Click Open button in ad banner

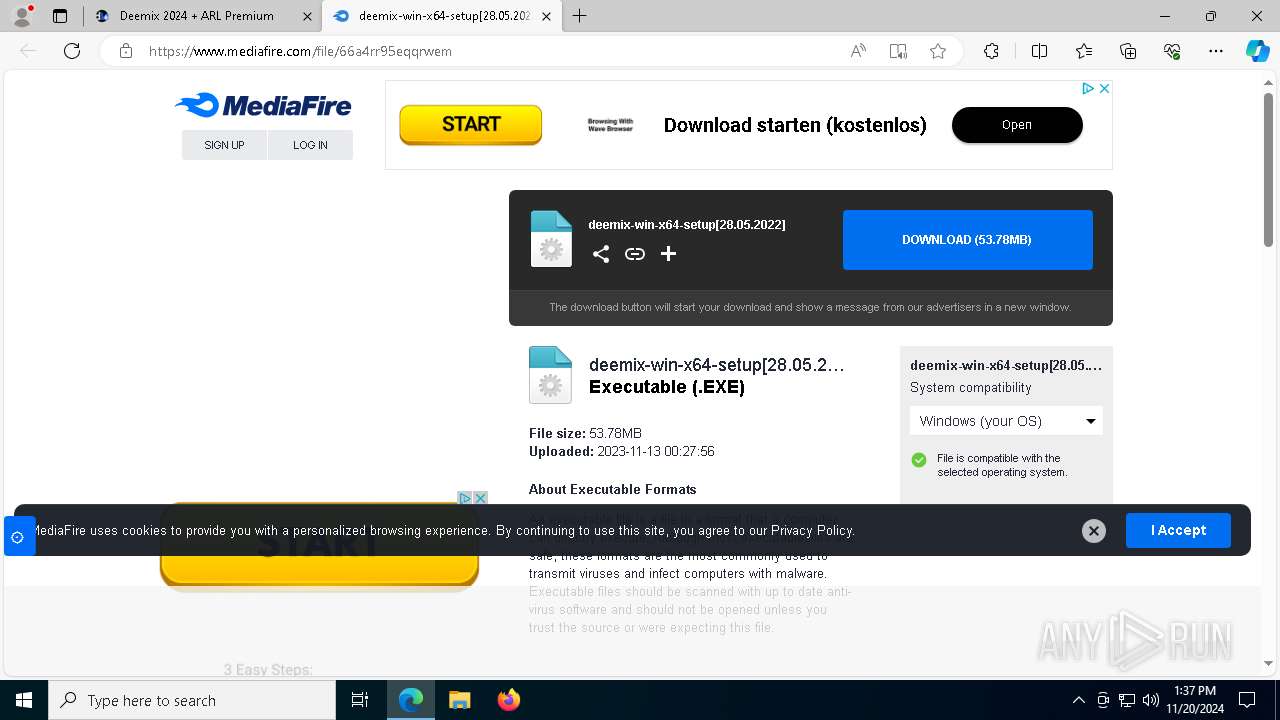pos(1017,125)
